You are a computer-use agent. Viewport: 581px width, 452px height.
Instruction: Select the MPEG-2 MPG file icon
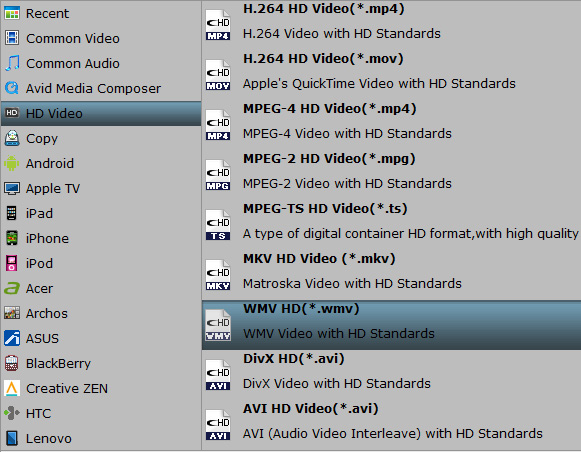pos(218,175)
